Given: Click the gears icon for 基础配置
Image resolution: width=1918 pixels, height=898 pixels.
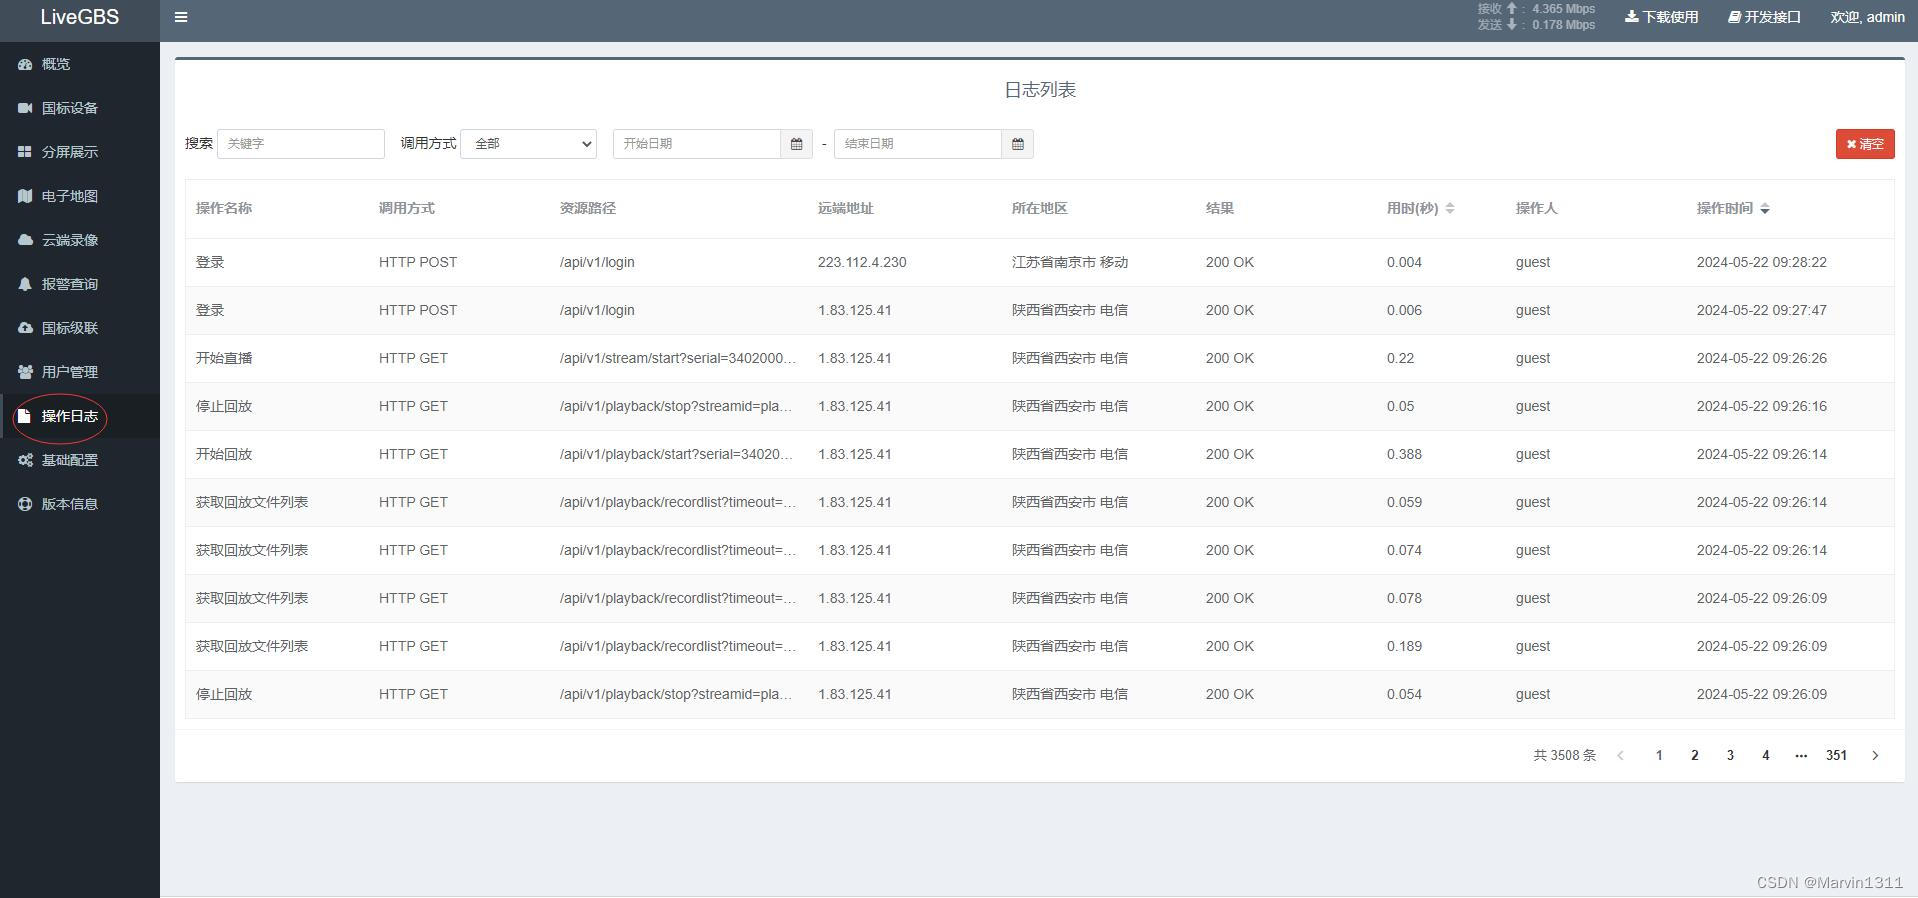Looking at the screenshot, I should pos(25,460).
